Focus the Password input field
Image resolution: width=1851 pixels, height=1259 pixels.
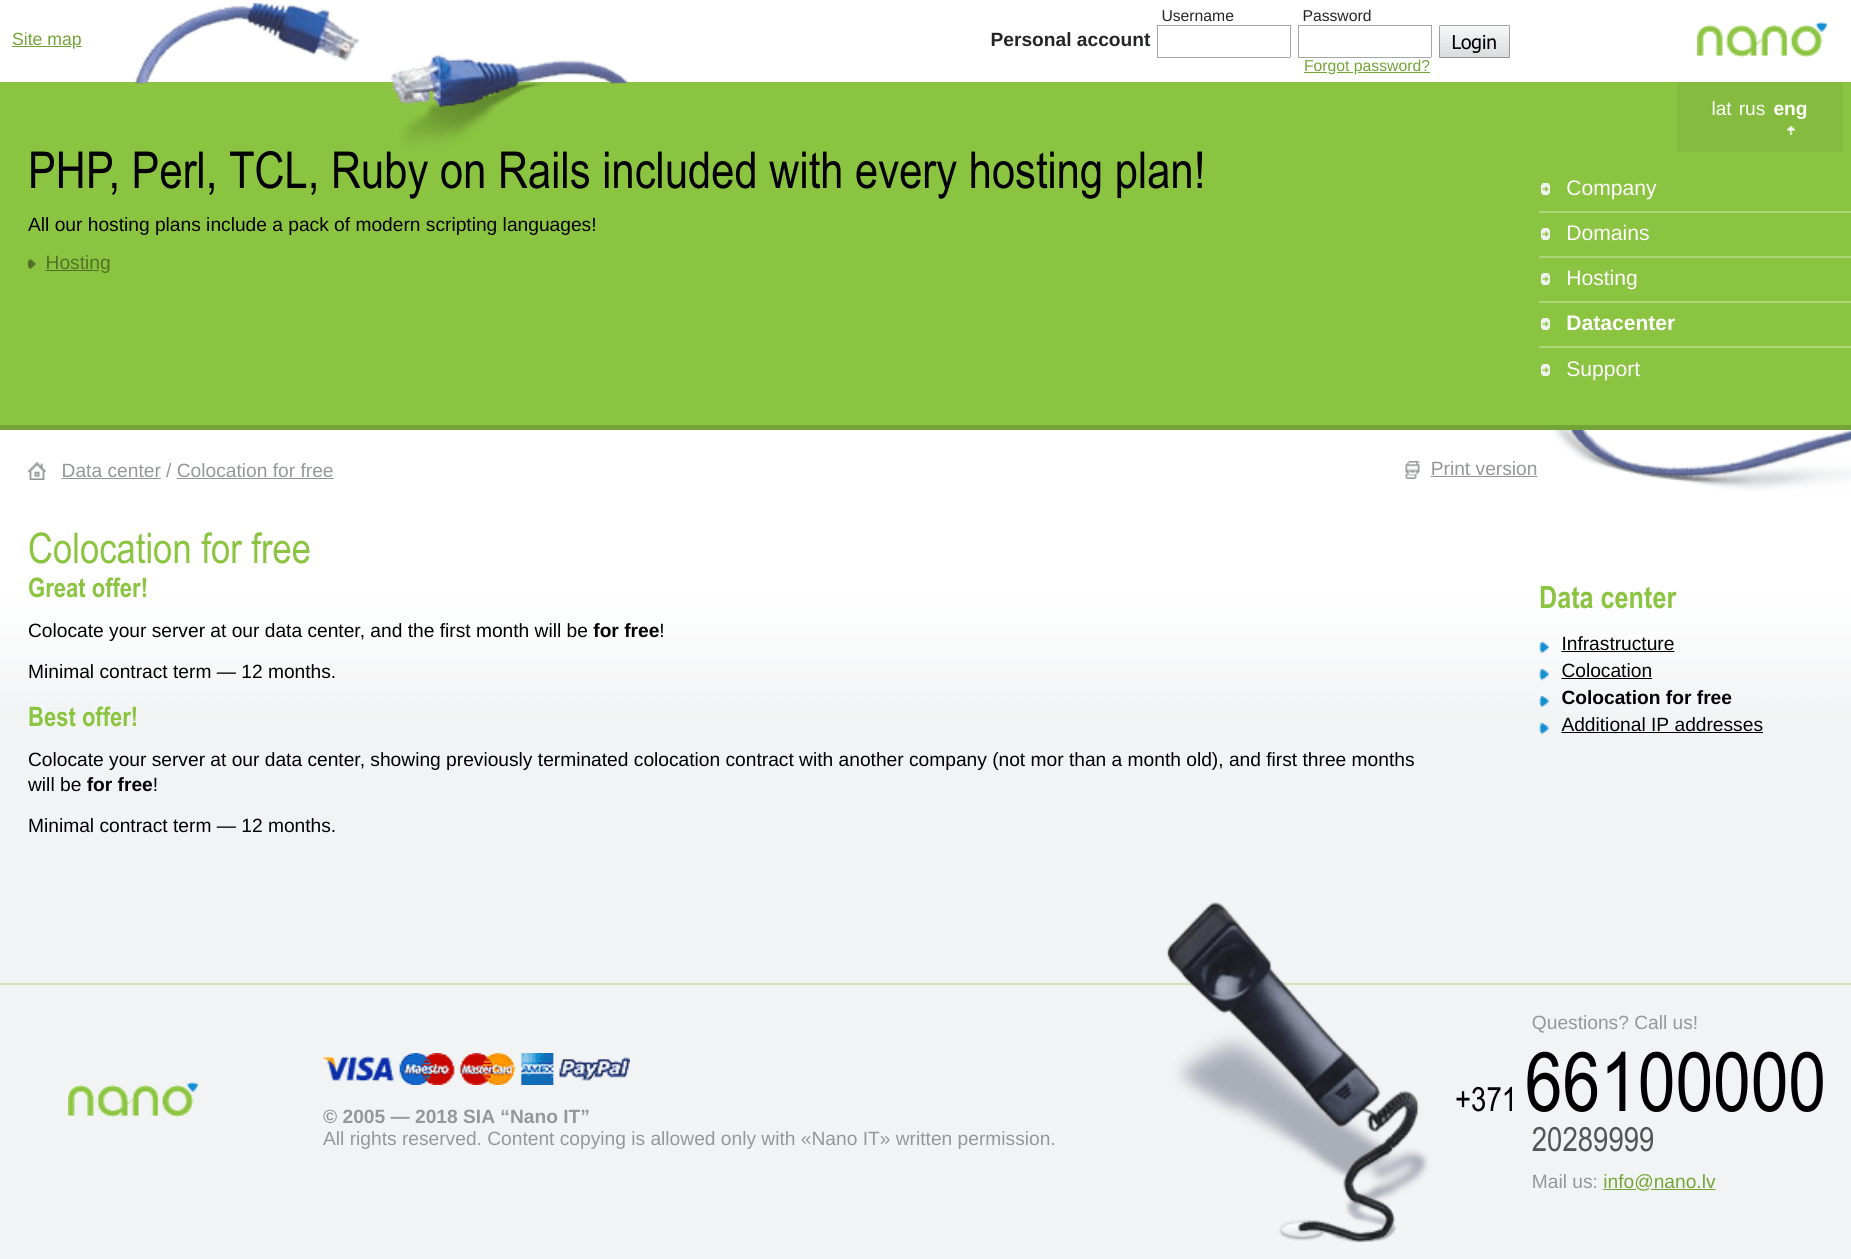click(x=1365, y=42)
